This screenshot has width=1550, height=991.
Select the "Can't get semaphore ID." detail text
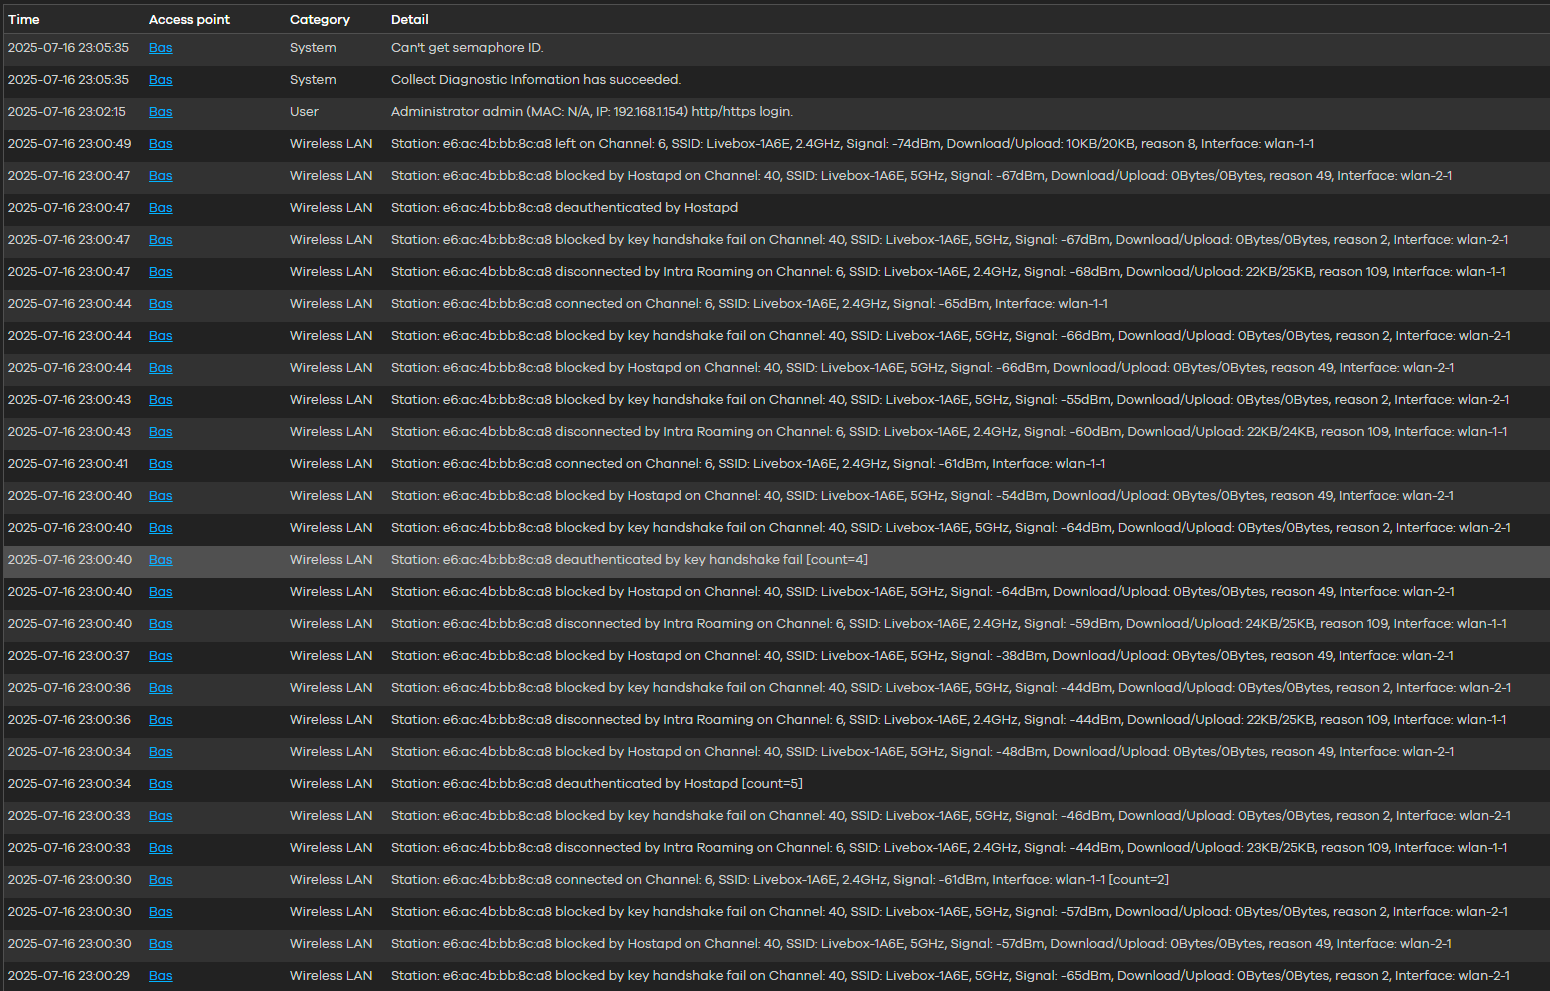pyautogui.click(x=467, y=47)
